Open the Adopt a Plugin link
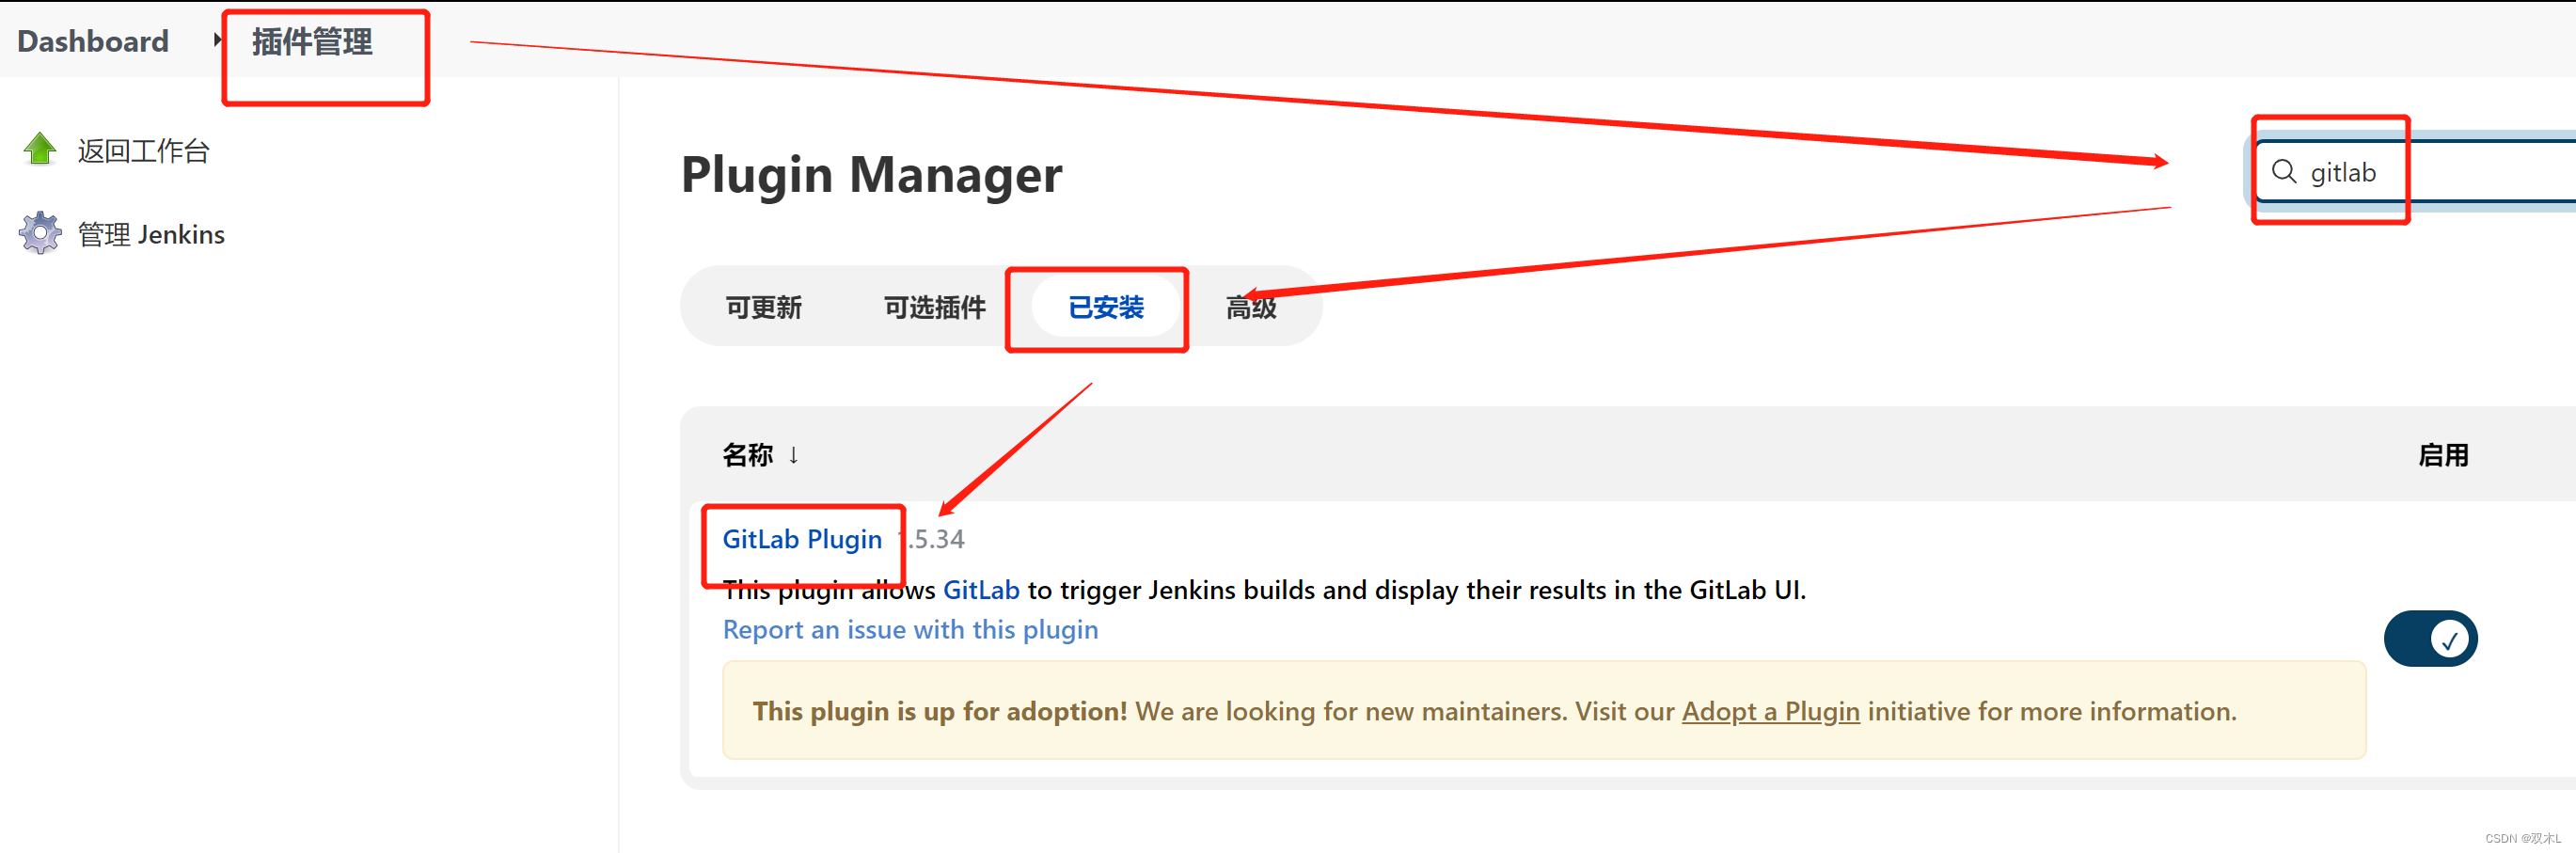The width and height of the screenshot is (2576, 853). pos(1770,711)
